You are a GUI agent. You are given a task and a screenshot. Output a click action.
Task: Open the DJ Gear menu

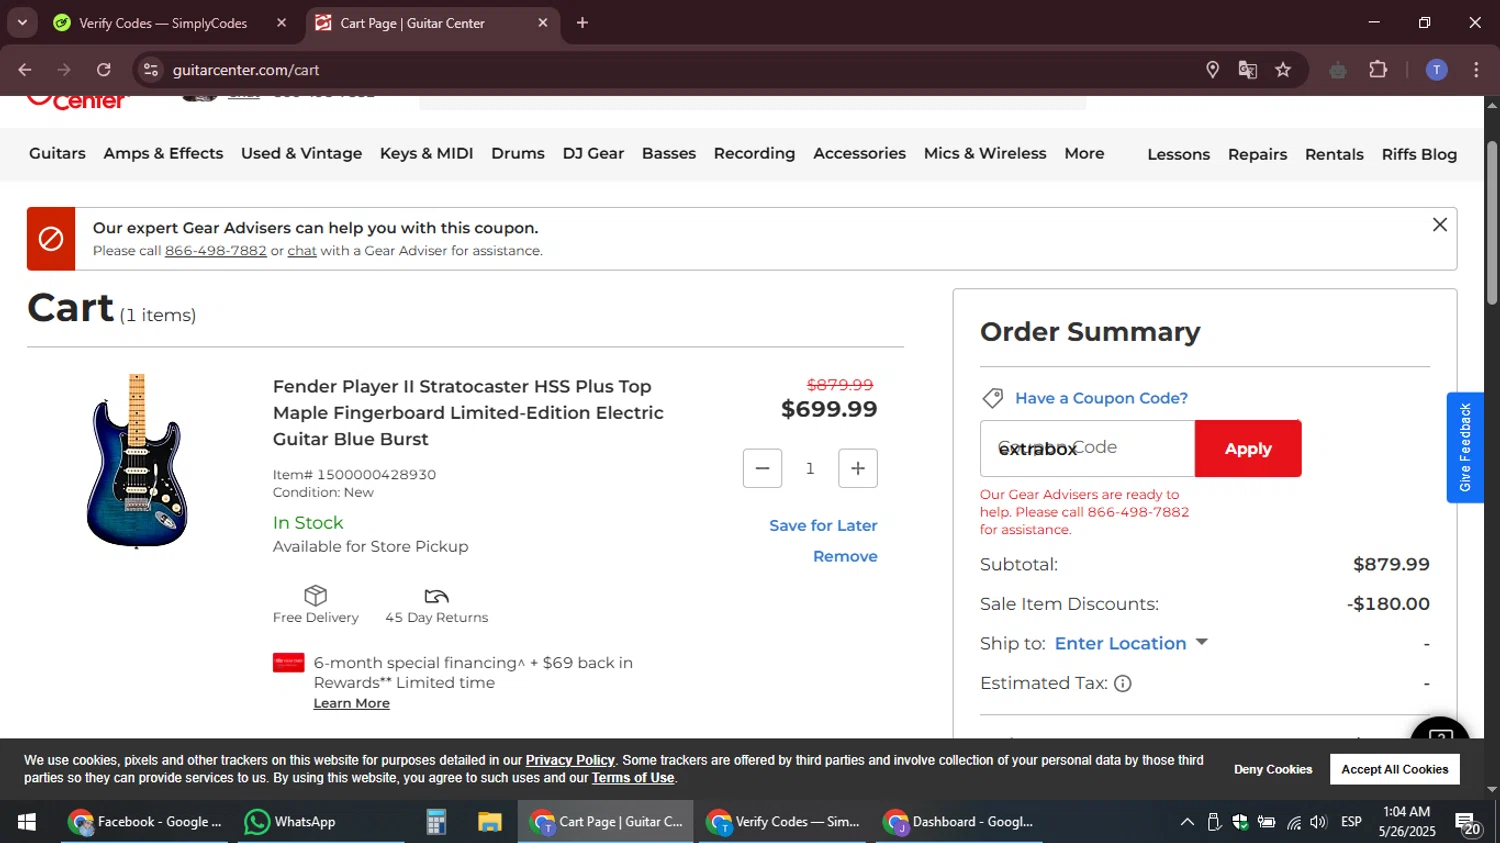[593, 153]
